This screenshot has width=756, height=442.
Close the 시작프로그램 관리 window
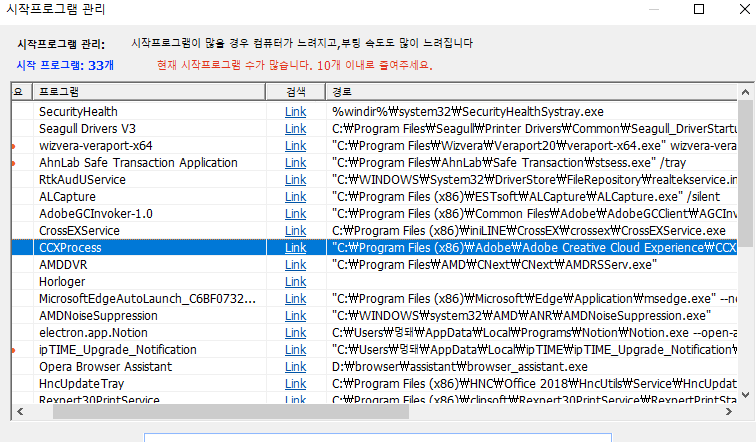pyautogui.click(x=744, y=9)
